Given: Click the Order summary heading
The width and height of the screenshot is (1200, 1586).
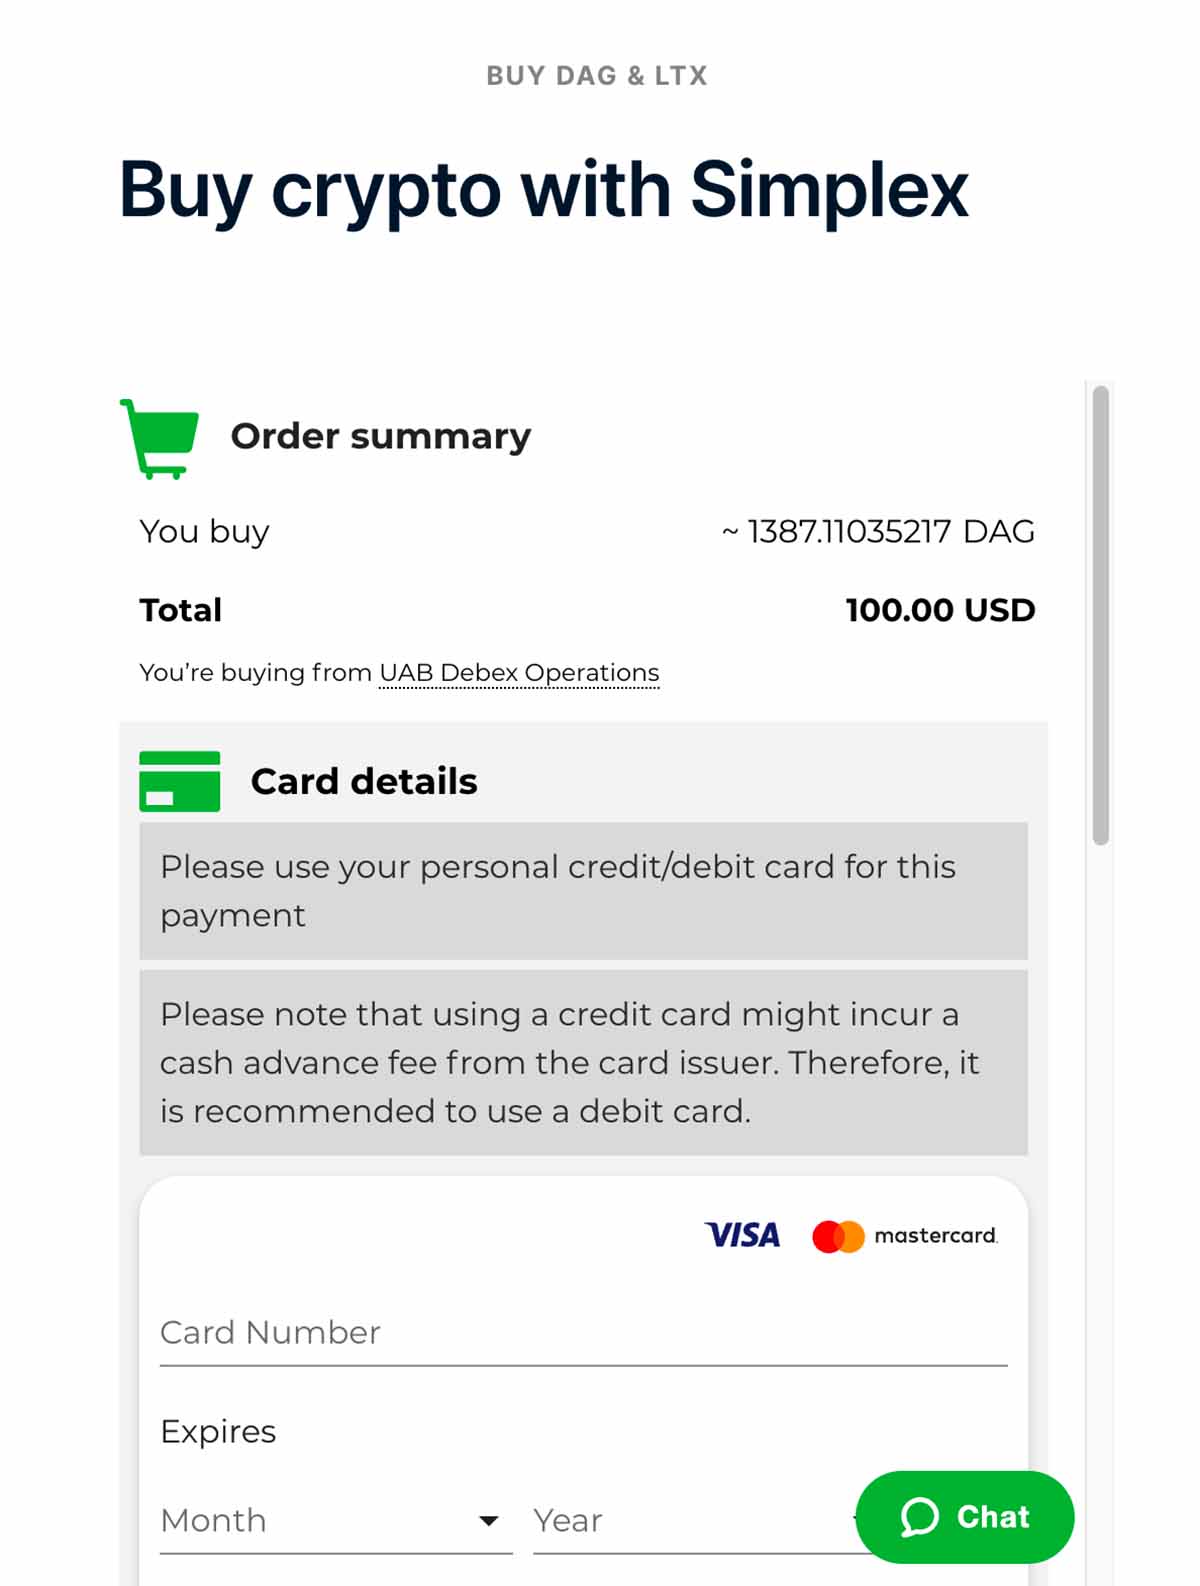Looking at the screenshot, I should point(381,436).
